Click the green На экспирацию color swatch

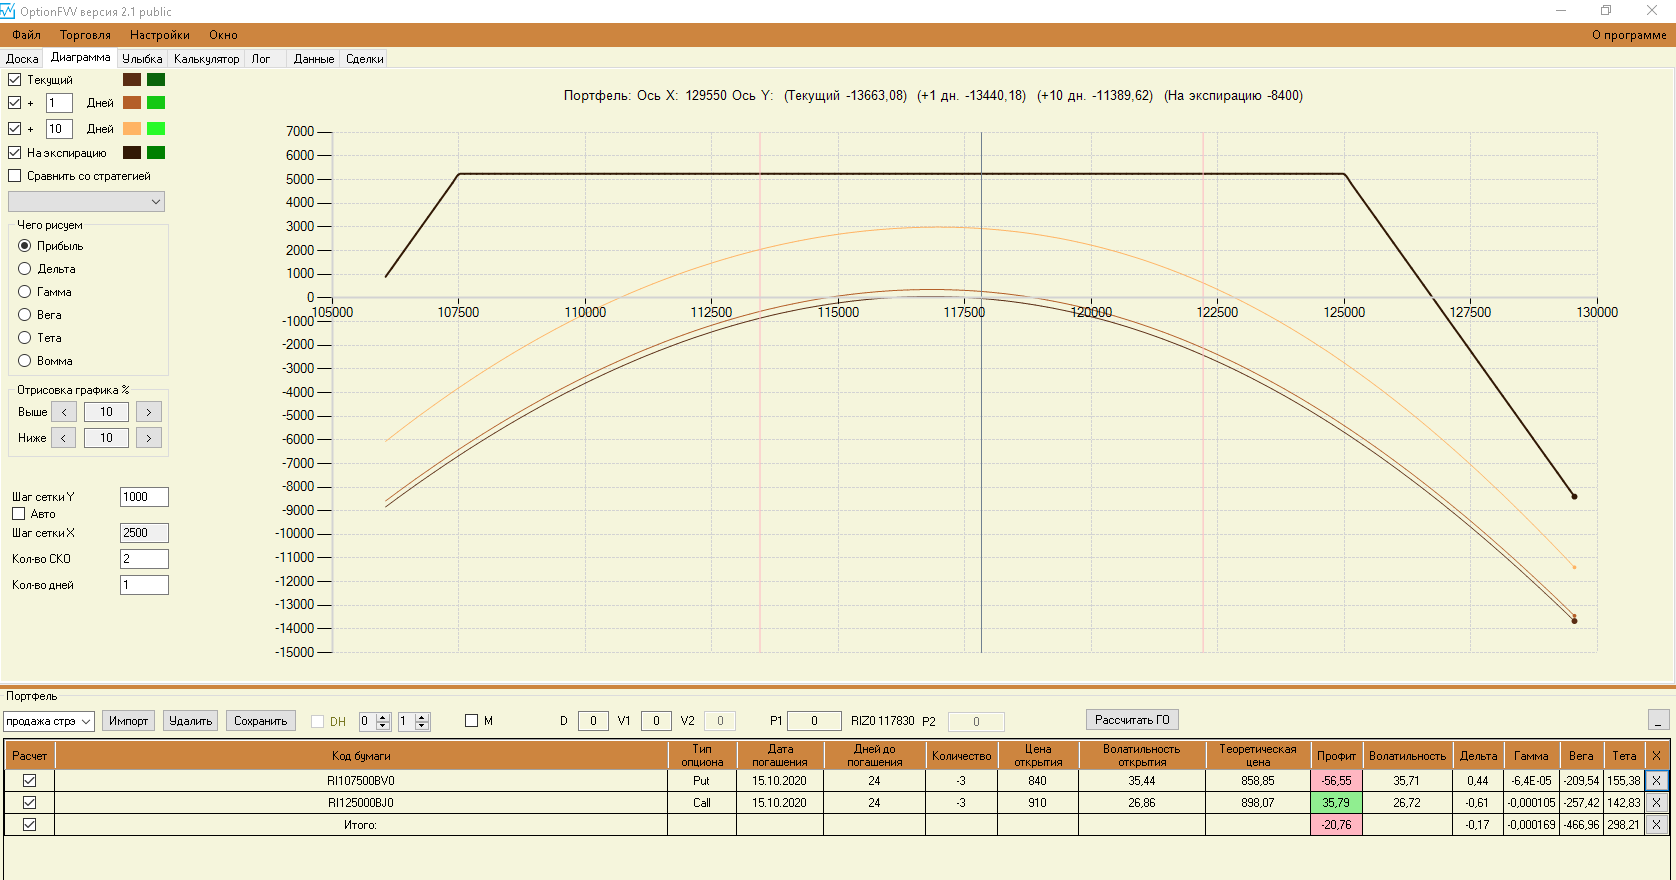(156, 153)
